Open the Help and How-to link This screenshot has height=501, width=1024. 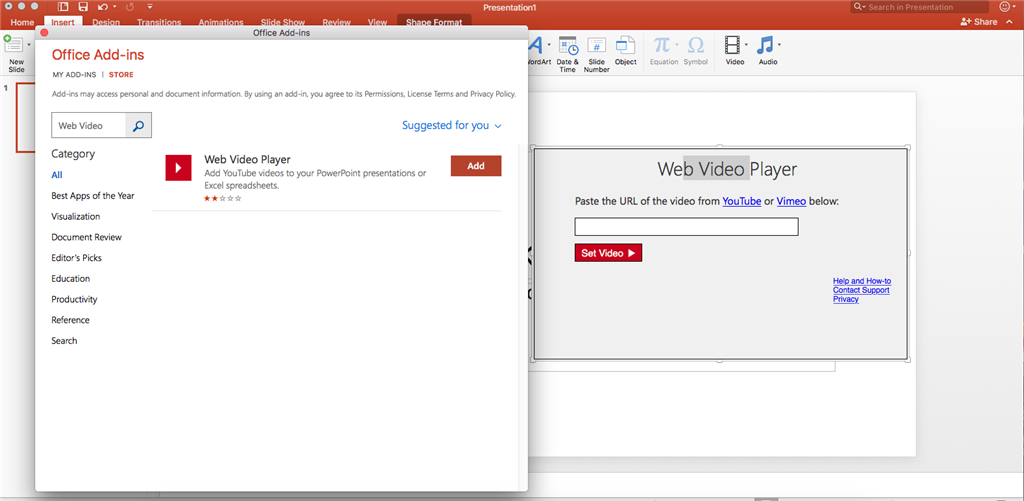pyautogui.click(x=862, y=281)
